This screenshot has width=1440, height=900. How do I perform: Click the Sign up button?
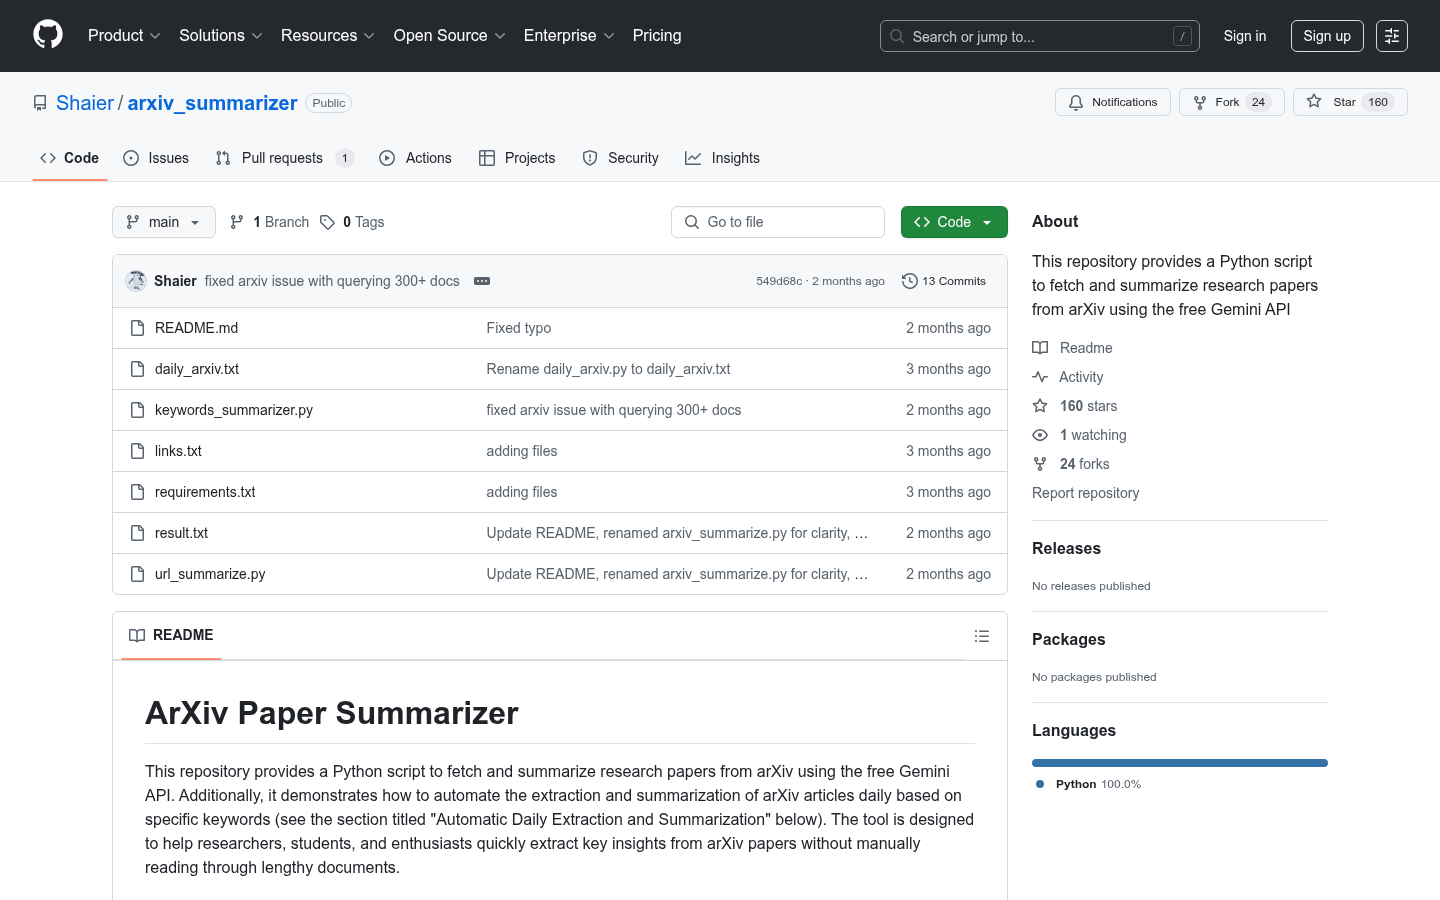(x=1326, y=36)
